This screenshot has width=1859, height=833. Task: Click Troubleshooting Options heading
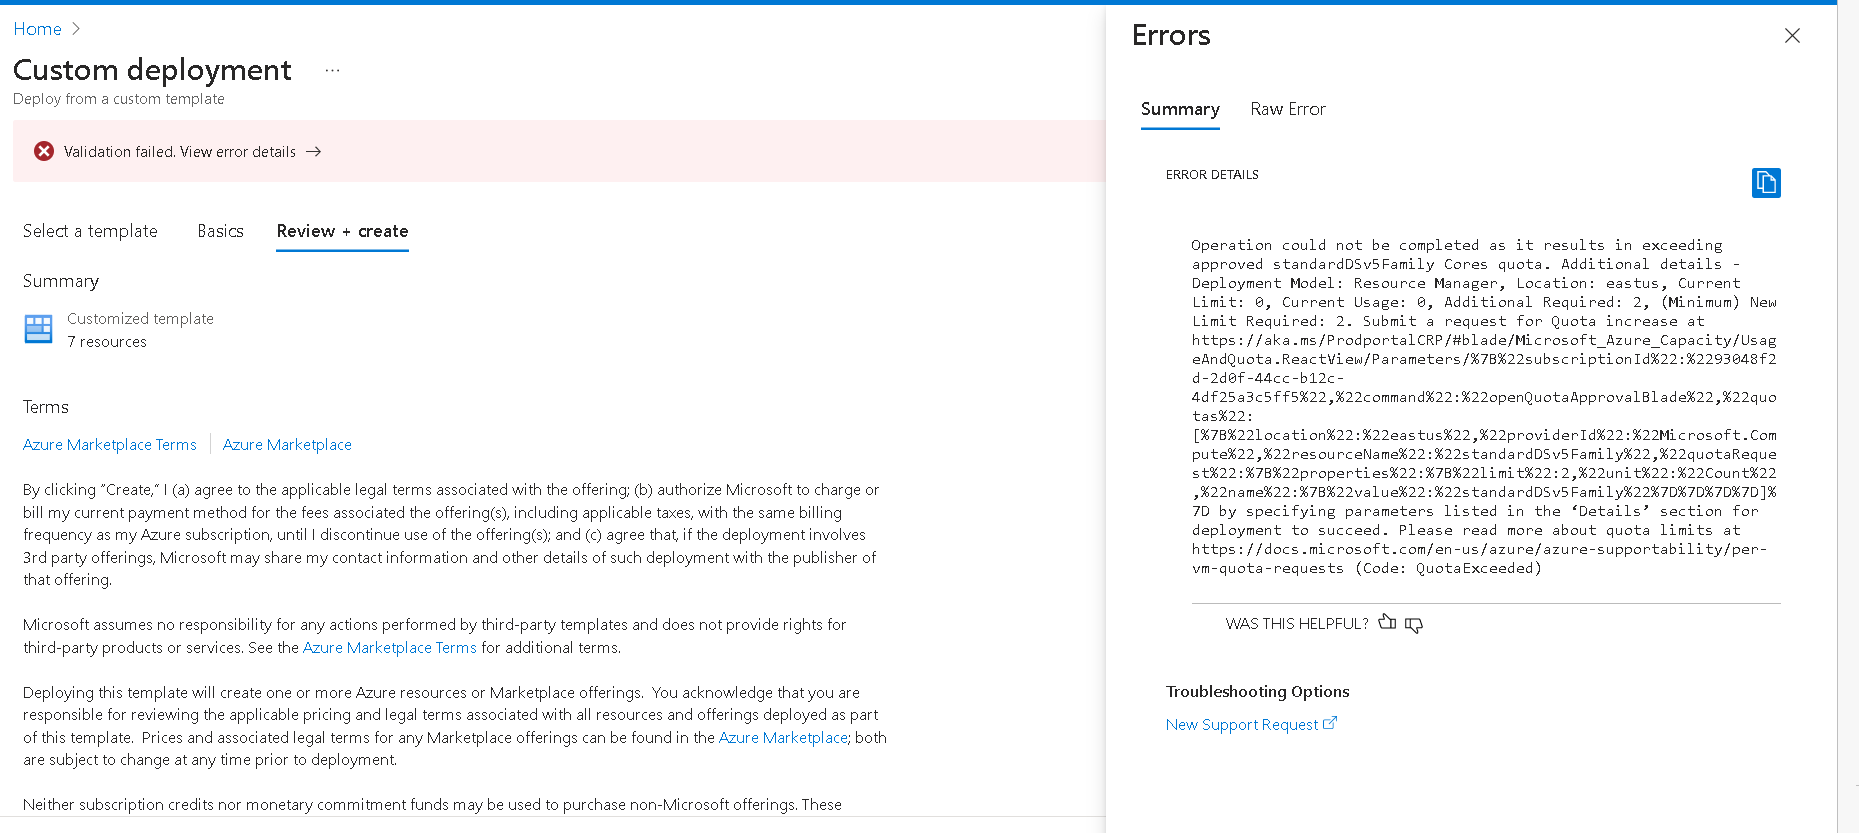[1257, 691]
